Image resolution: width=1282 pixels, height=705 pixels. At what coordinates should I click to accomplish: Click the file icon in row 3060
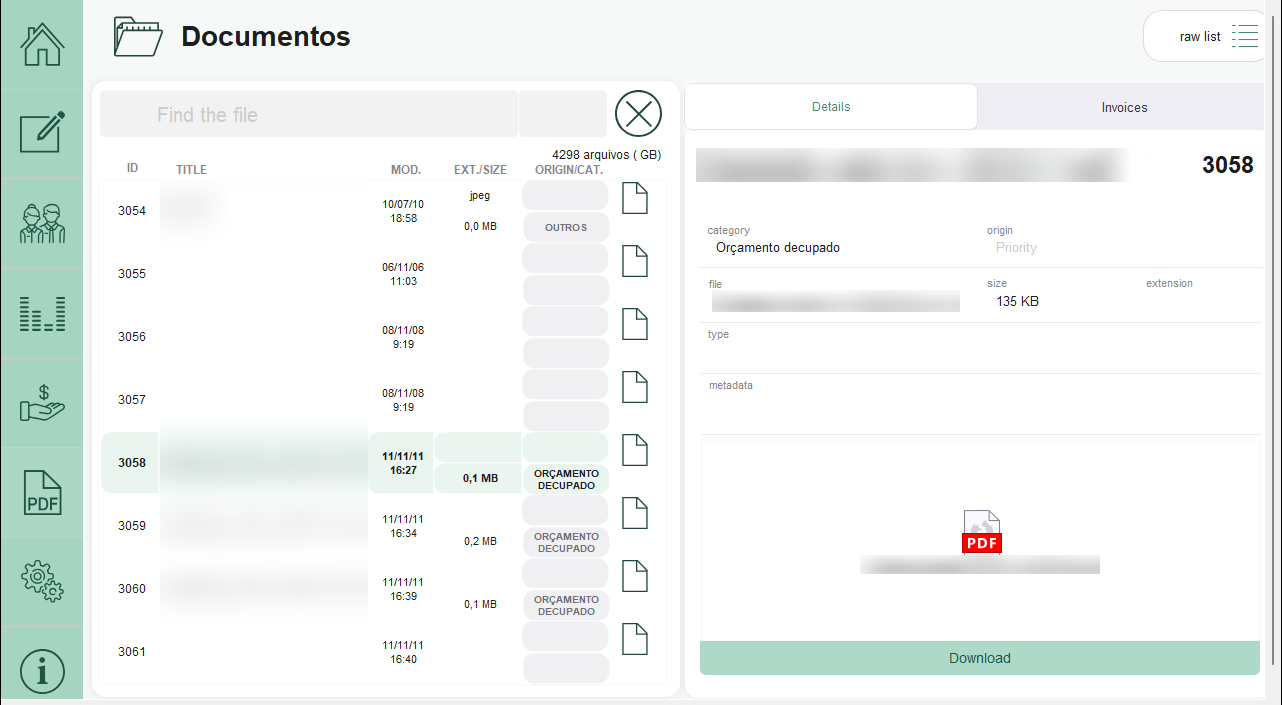coord(635,576)
